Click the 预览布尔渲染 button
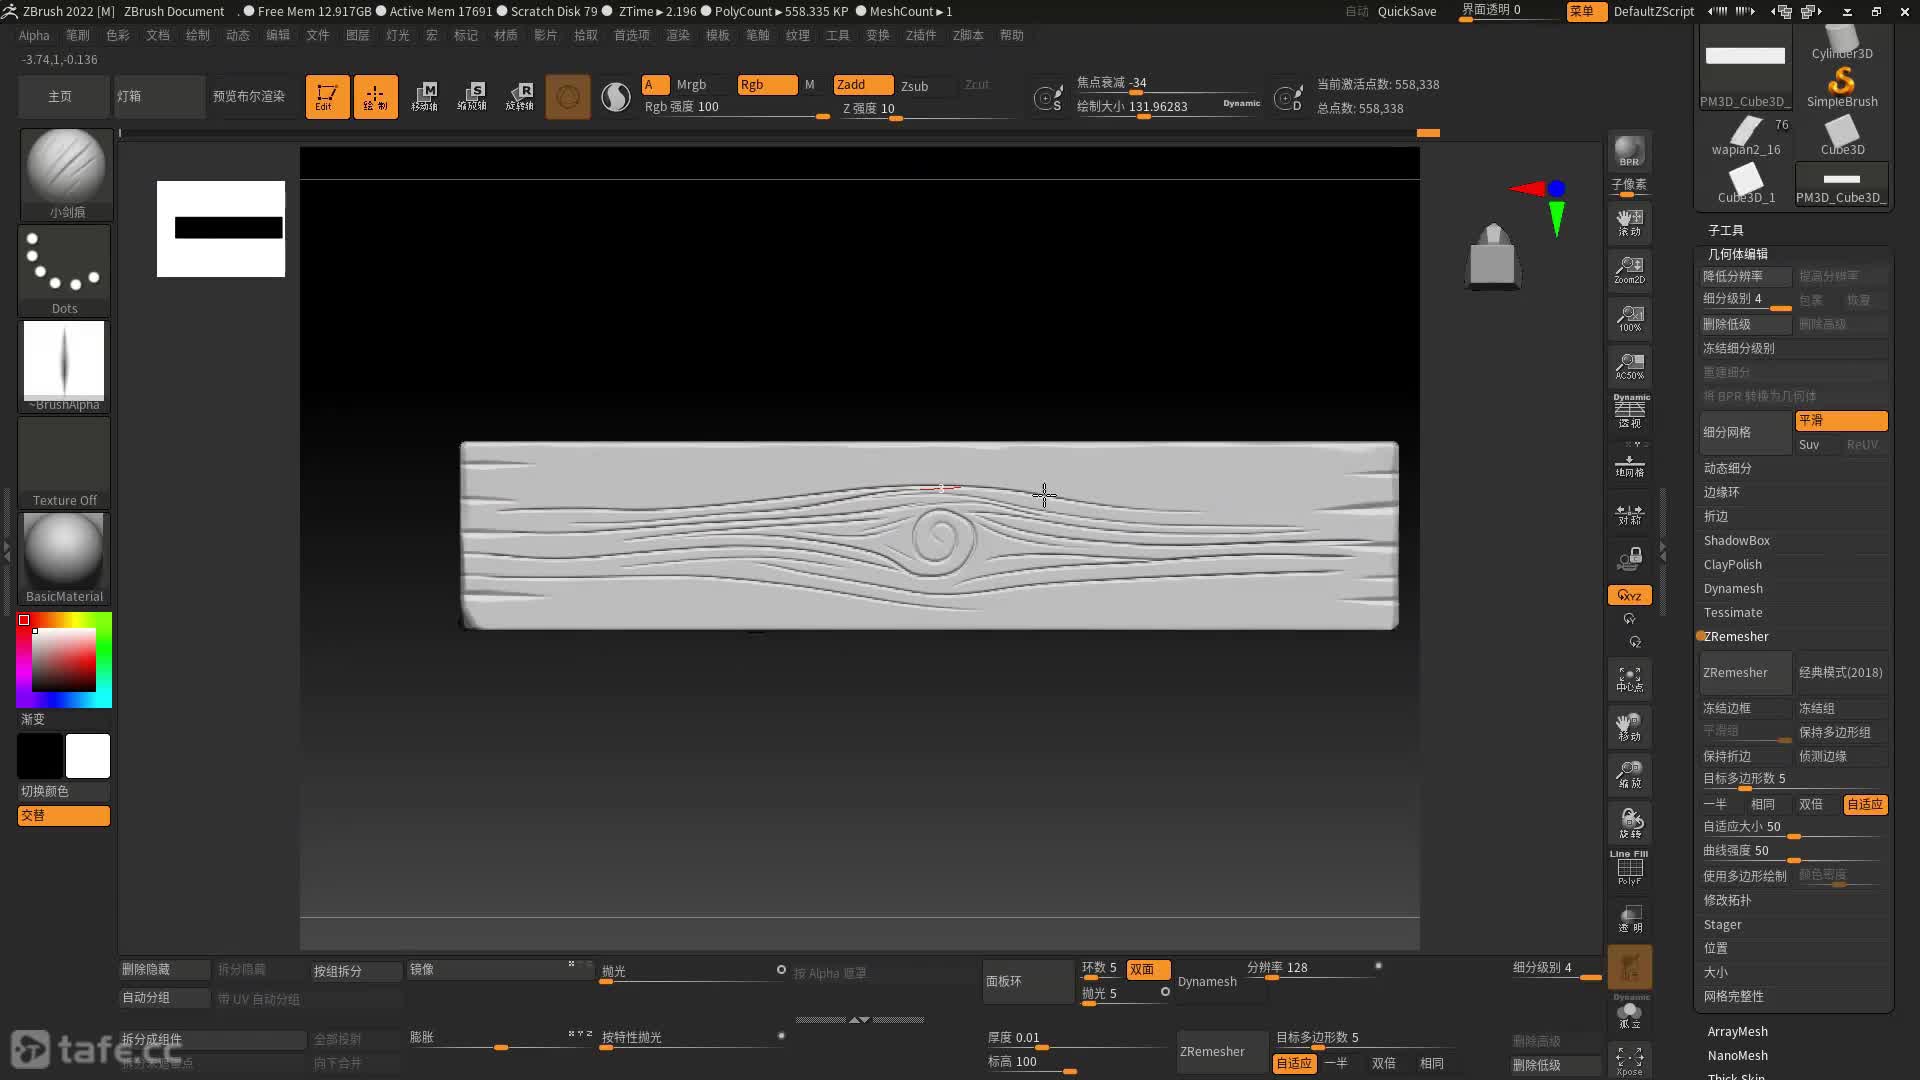The height and width of the screenshot is (1080, 1920). (249, 96)
